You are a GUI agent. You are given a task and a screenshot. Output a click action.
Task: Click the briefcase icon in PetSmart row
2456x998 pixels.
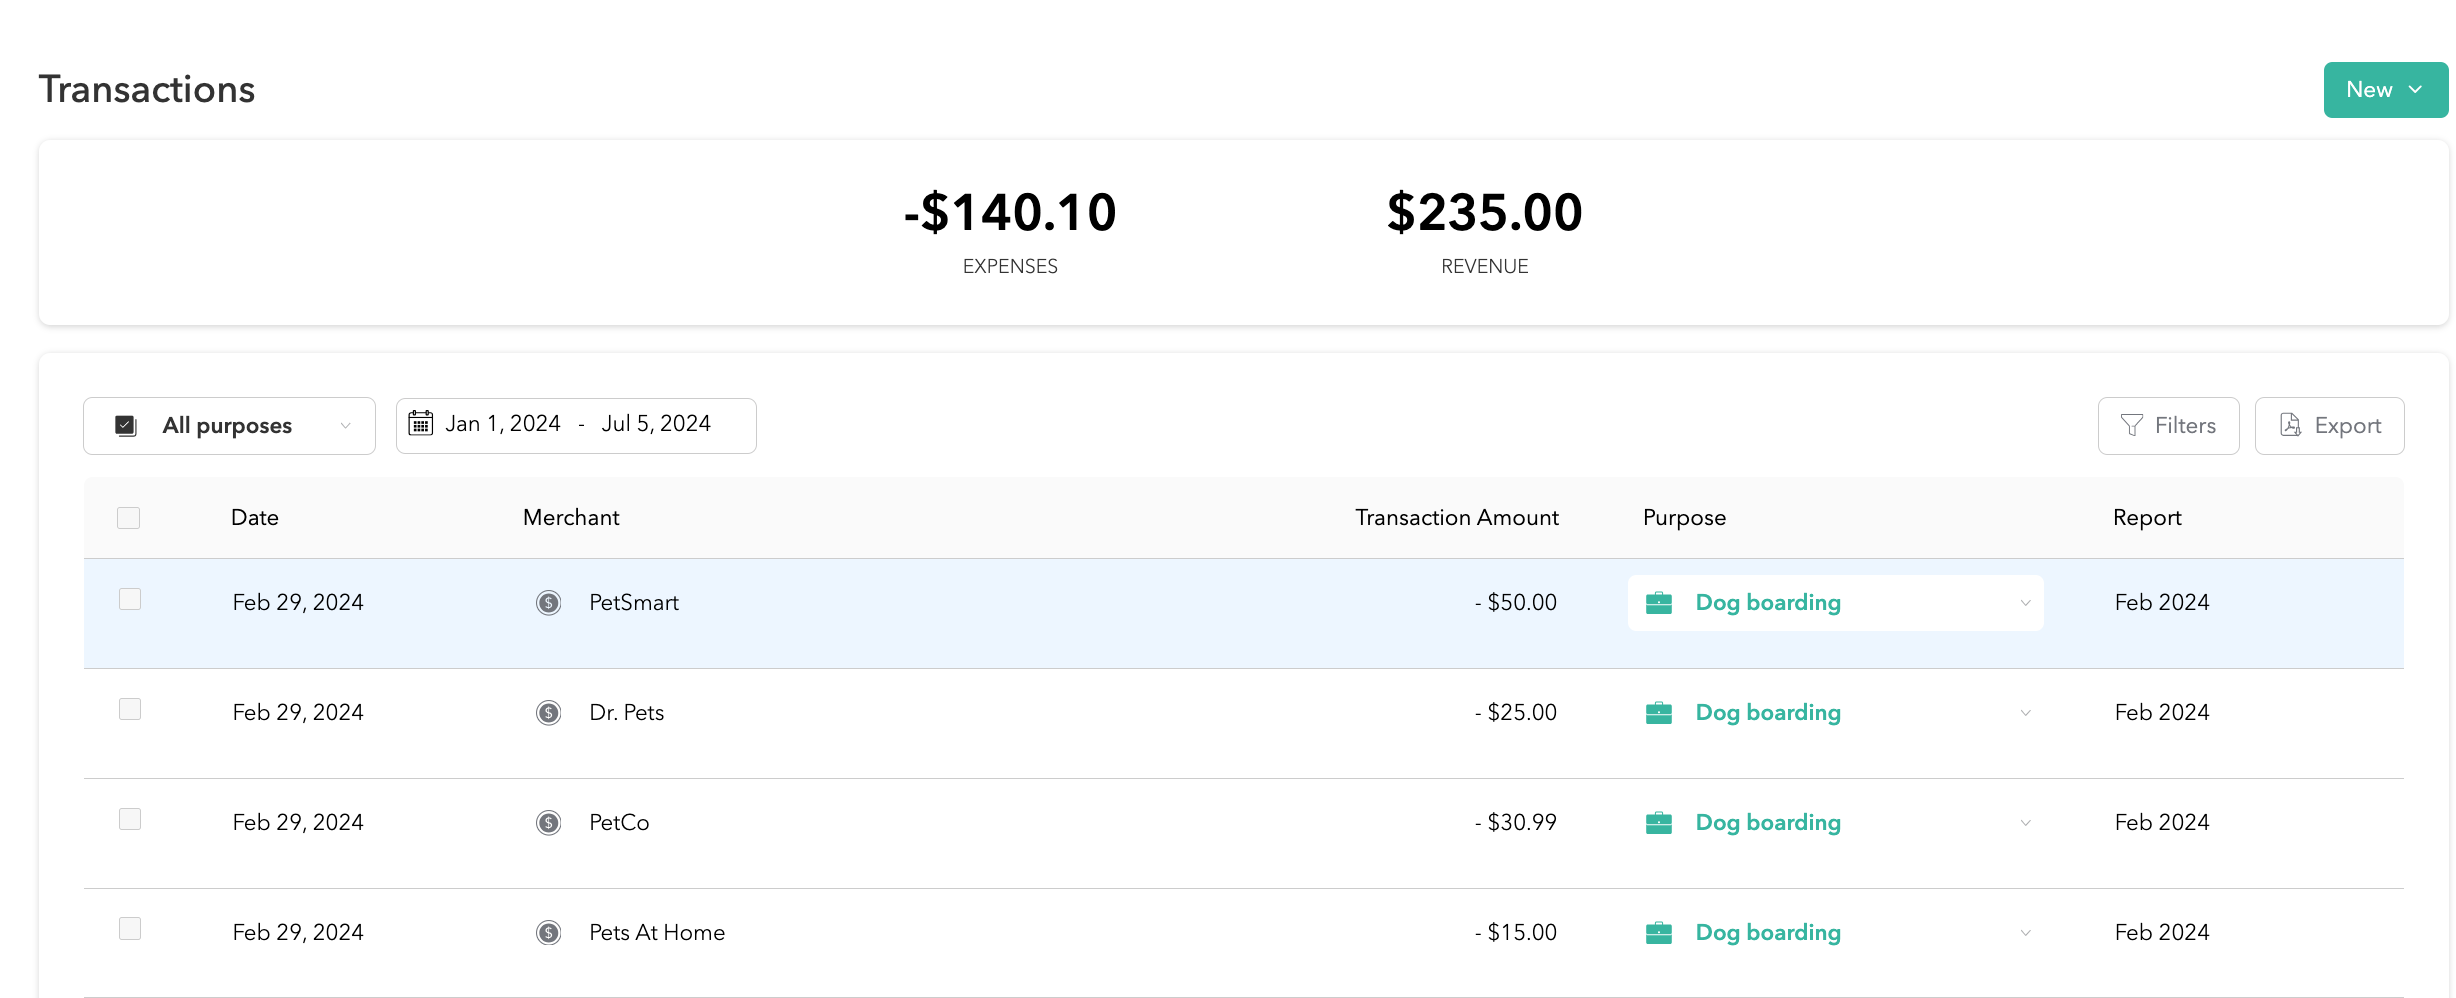(x=1659, y=603)
